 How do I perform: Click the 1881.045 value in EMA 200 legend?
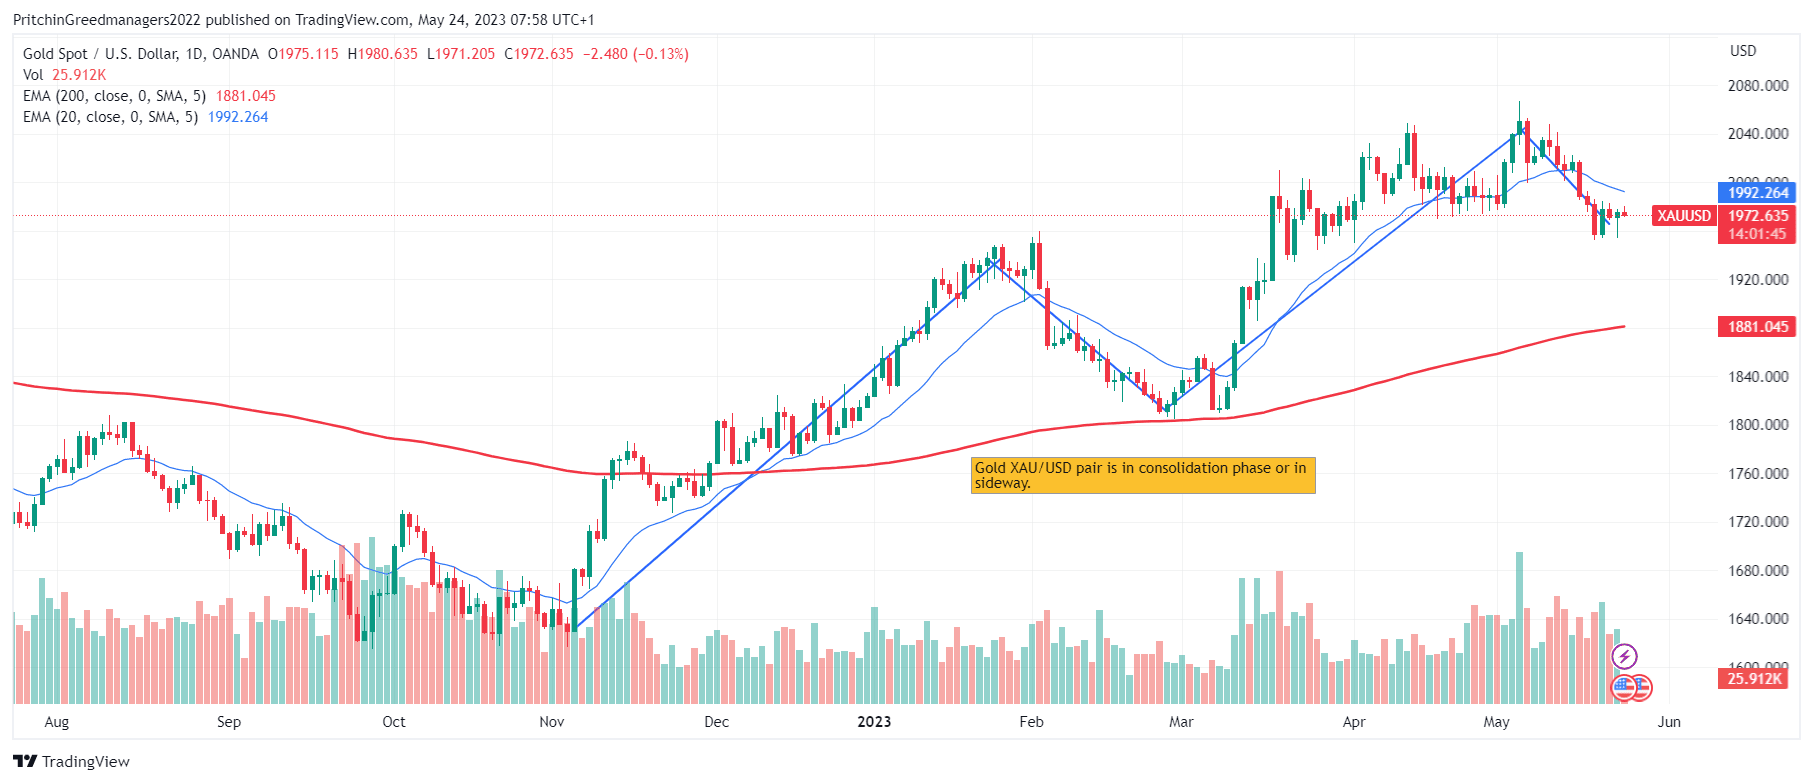tap(246, 96)
